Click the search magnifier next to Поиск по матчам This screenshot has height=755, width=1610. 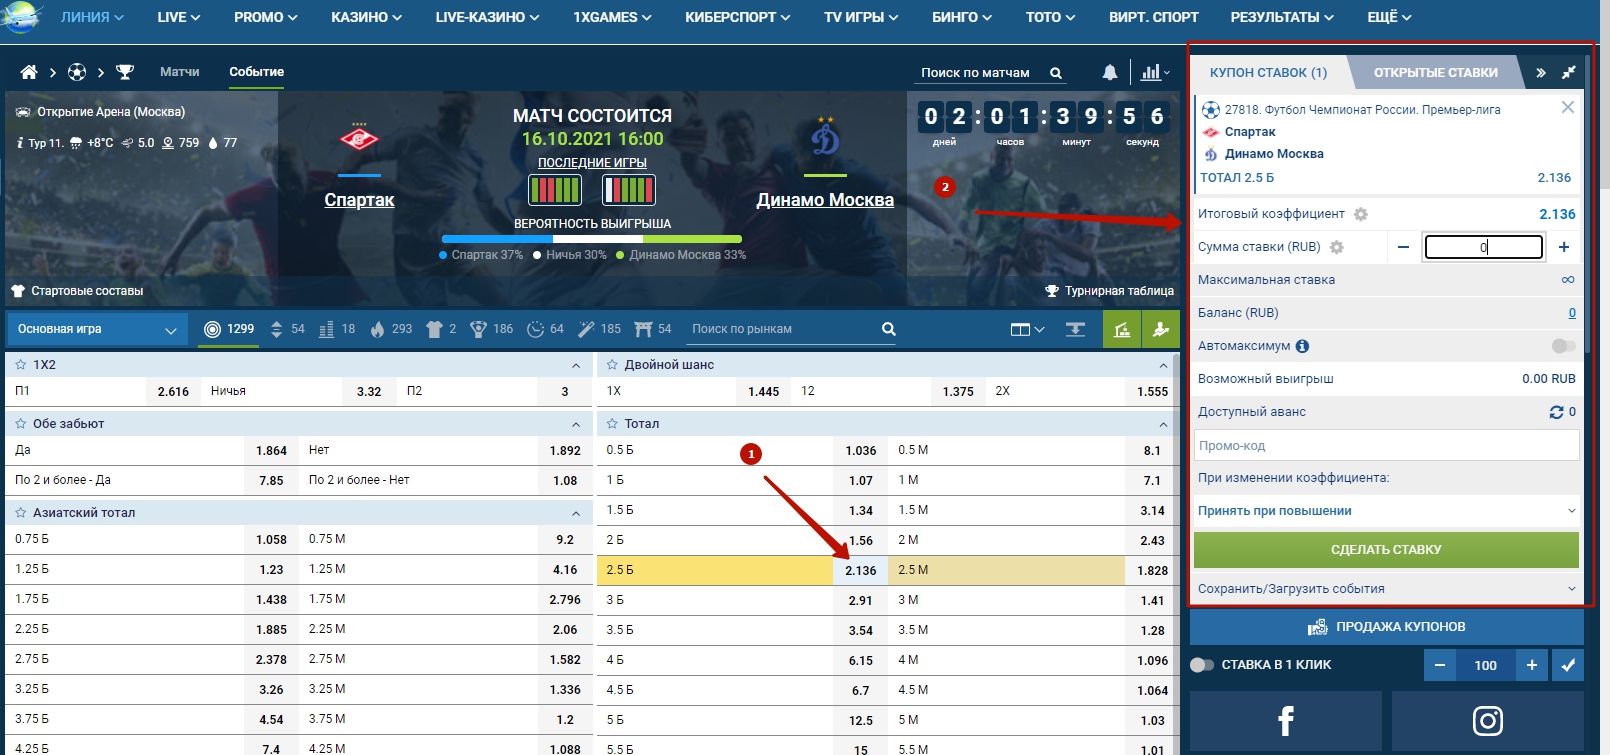click(1056, 73)
